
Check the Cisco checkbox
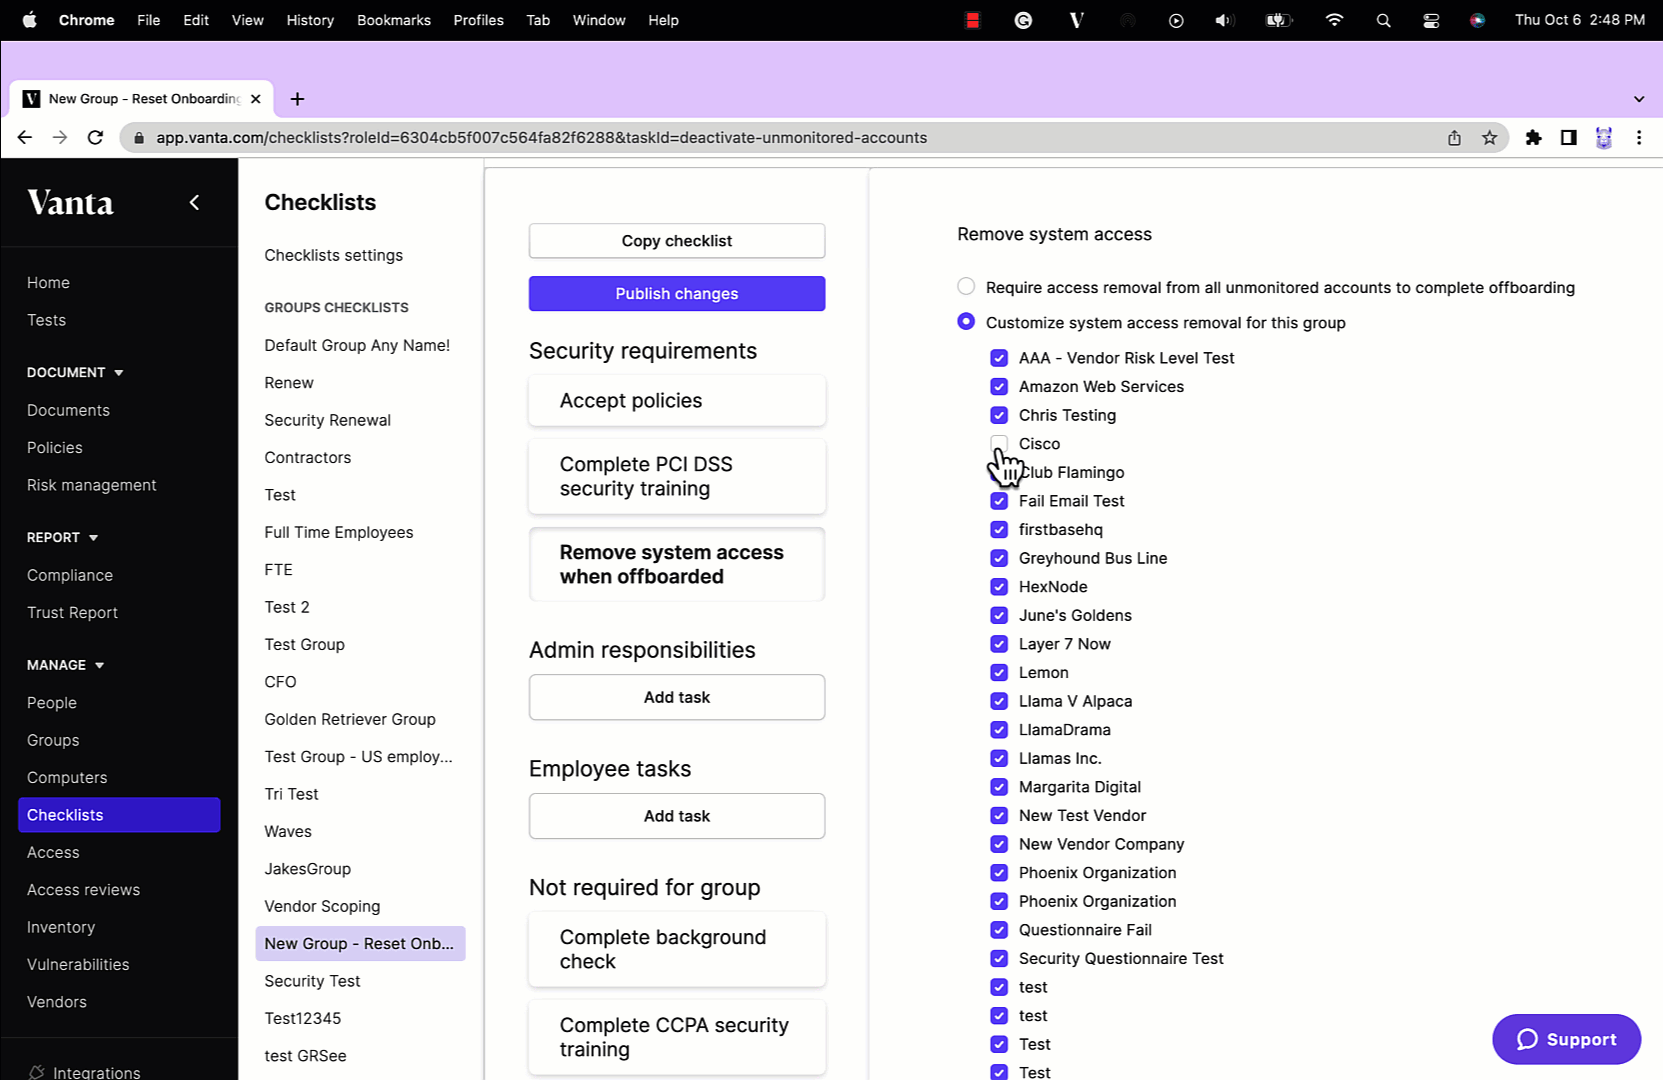[x=999, y=443]
